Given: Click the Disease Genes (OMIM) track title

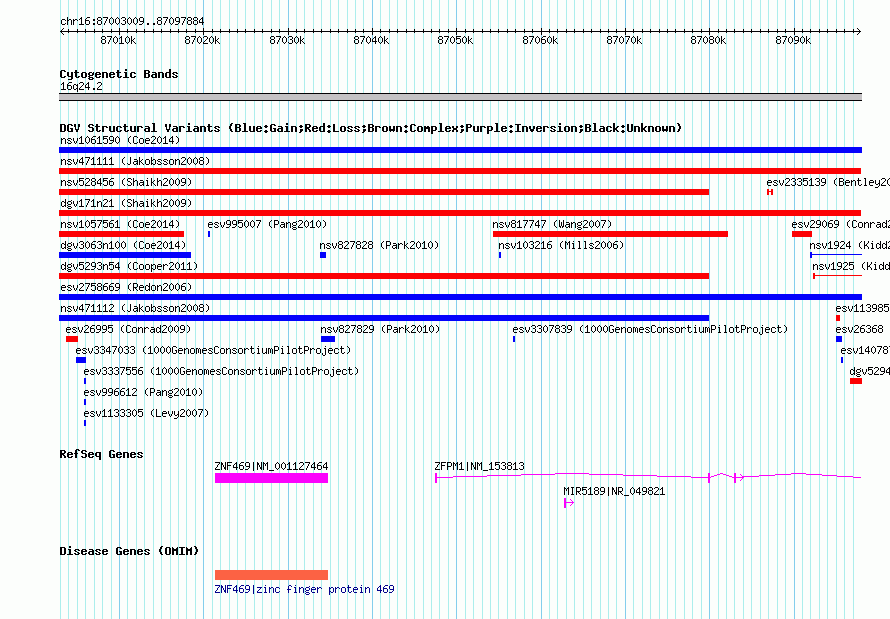Looking at the screenshot, I should 129,551.
